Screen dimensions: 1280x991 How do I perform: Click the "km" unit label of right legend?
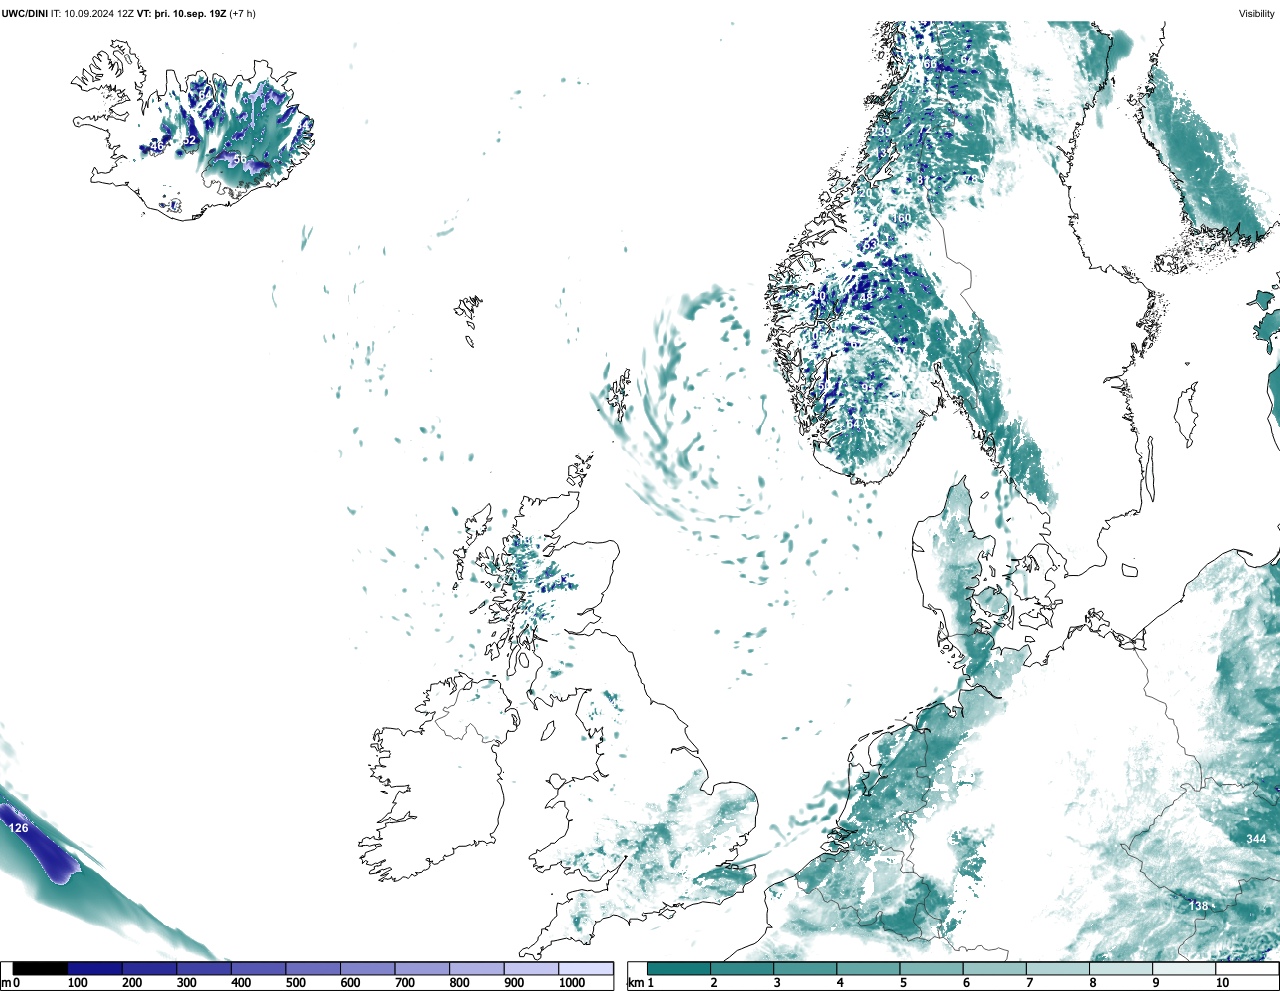tap(634, 984)
